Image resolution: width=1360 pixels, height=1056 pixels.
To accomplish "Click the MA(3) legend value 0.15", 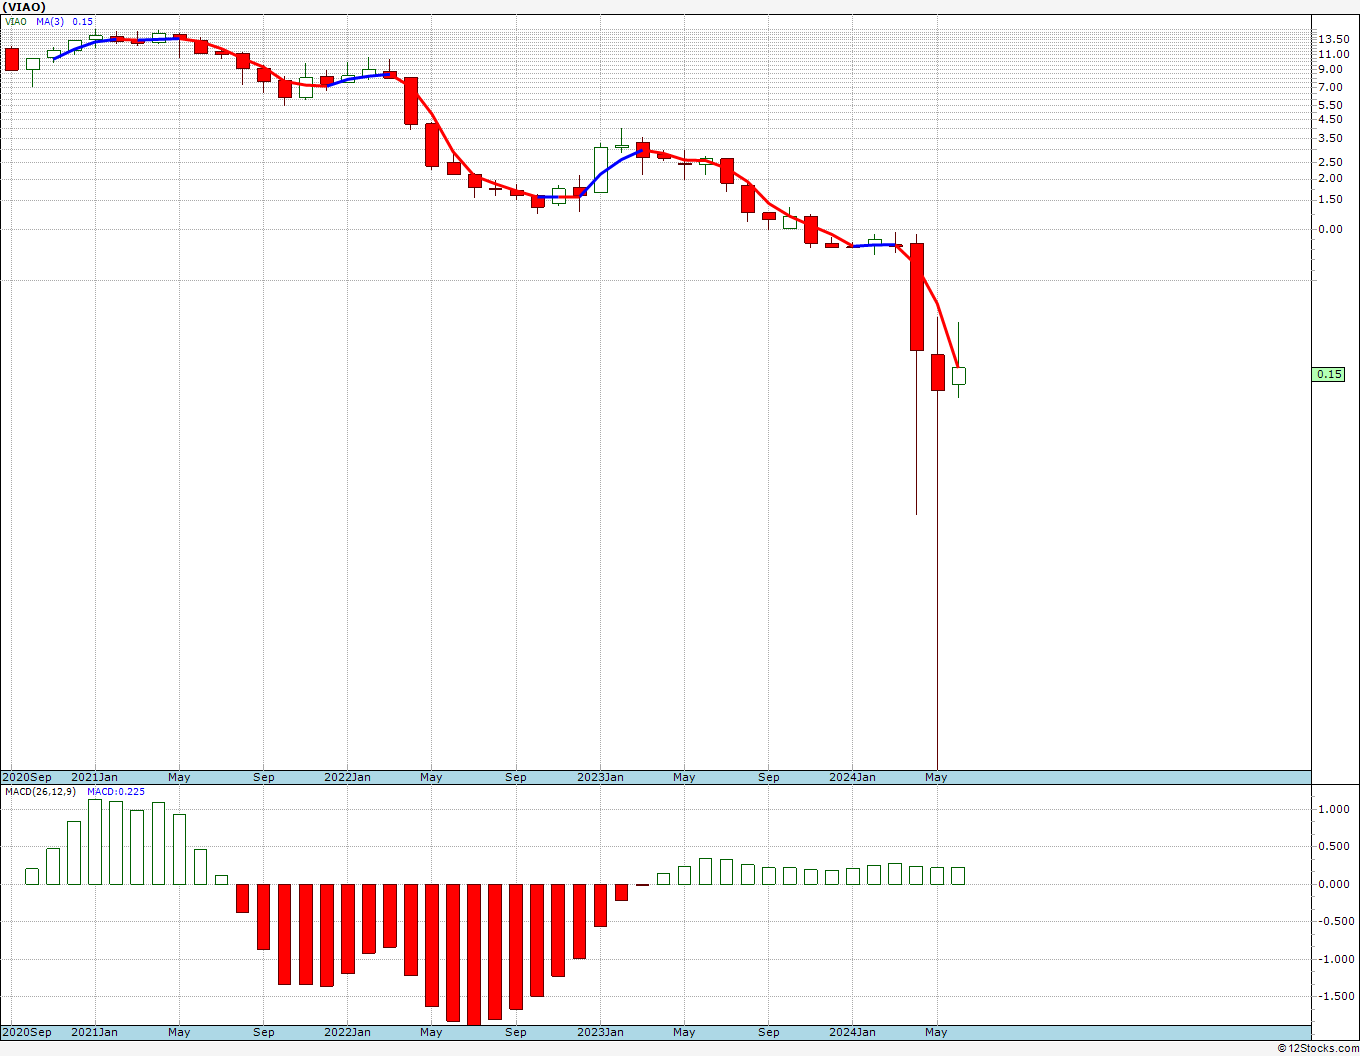I will [x=83, y=21].
